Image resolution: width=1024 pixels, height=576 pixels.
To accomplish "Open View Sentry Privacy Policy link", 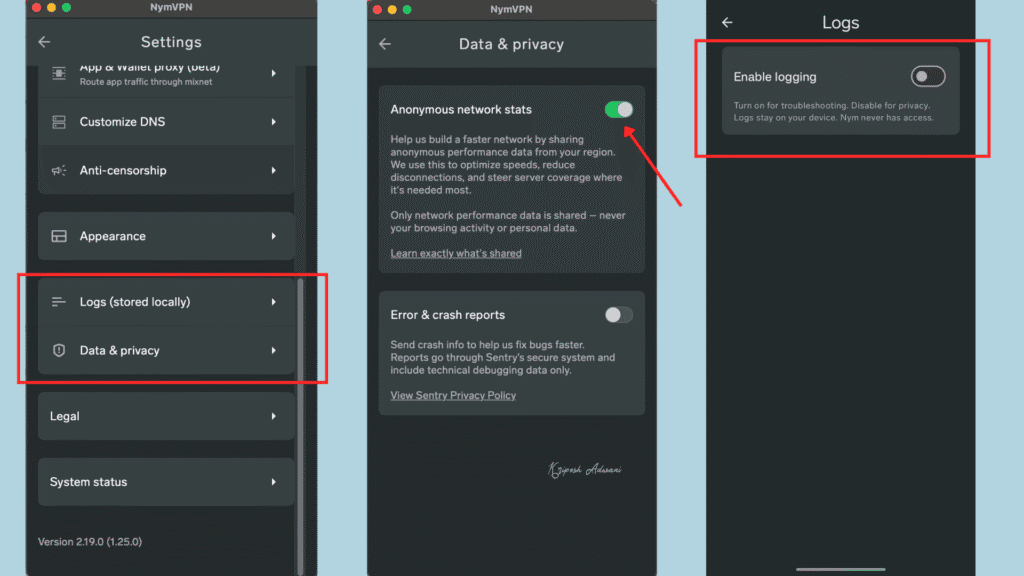I will 453,395.
